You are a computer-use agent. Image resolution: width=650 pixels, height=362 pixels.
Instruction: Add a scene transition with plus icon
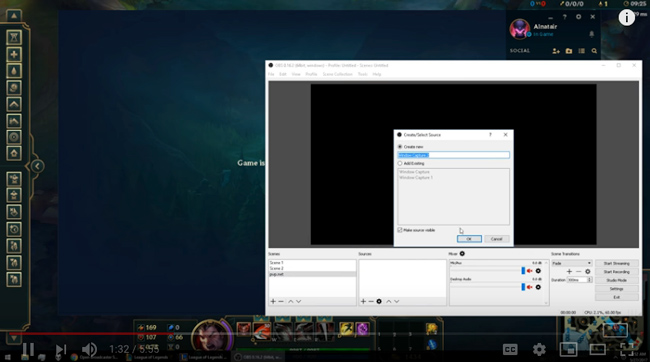pyautogui.click(x=569, y=272)
